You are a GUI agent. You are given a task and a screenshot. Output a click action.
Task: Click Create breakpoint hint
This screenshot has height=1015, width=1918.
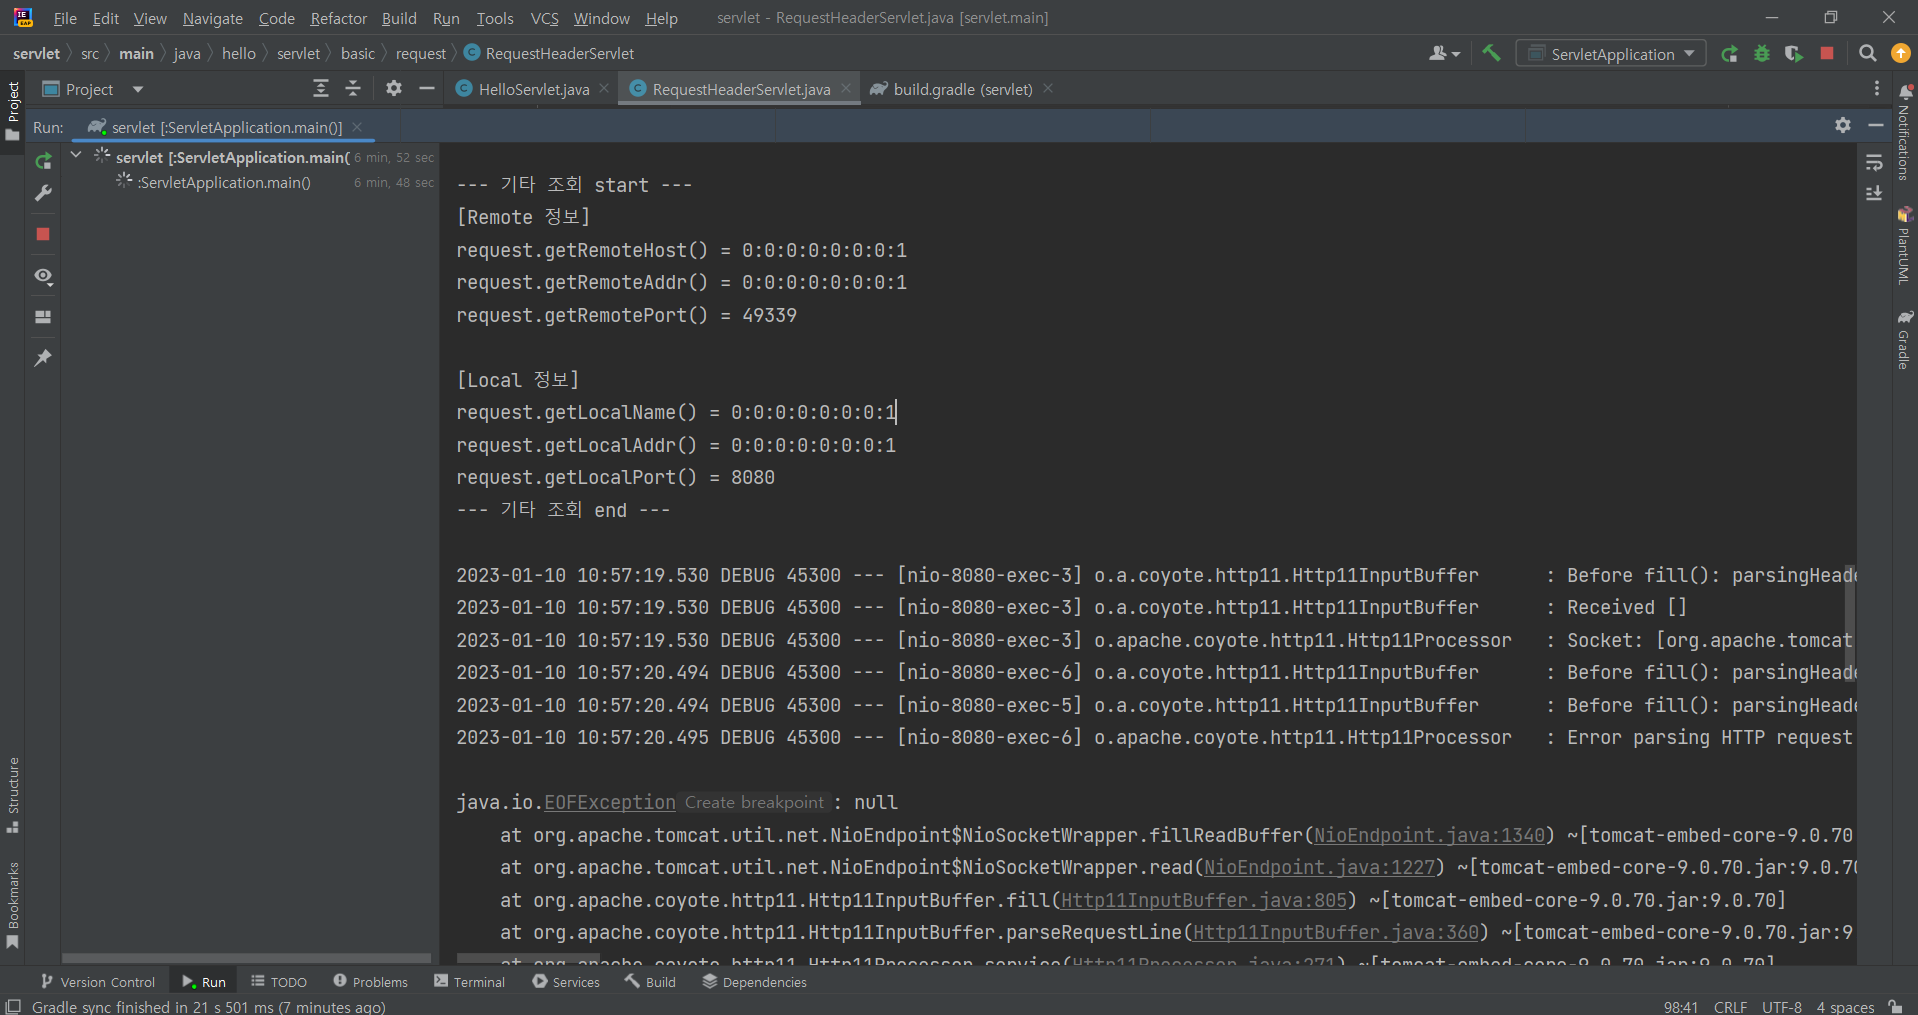coord(754,802)
